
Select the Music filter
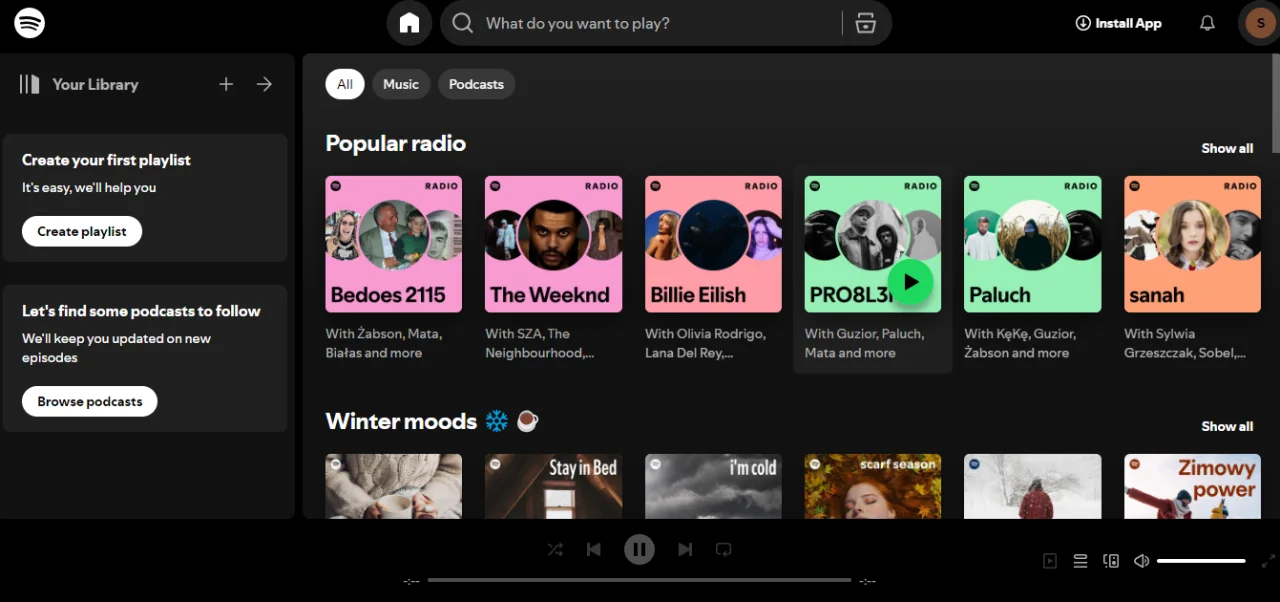point(401,84)
